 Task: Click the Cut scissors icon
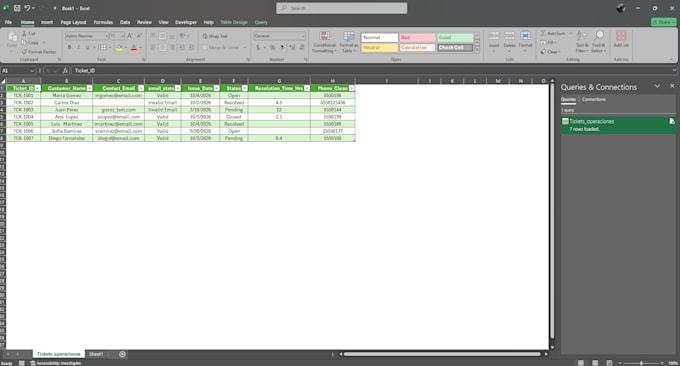coord(24,33)
